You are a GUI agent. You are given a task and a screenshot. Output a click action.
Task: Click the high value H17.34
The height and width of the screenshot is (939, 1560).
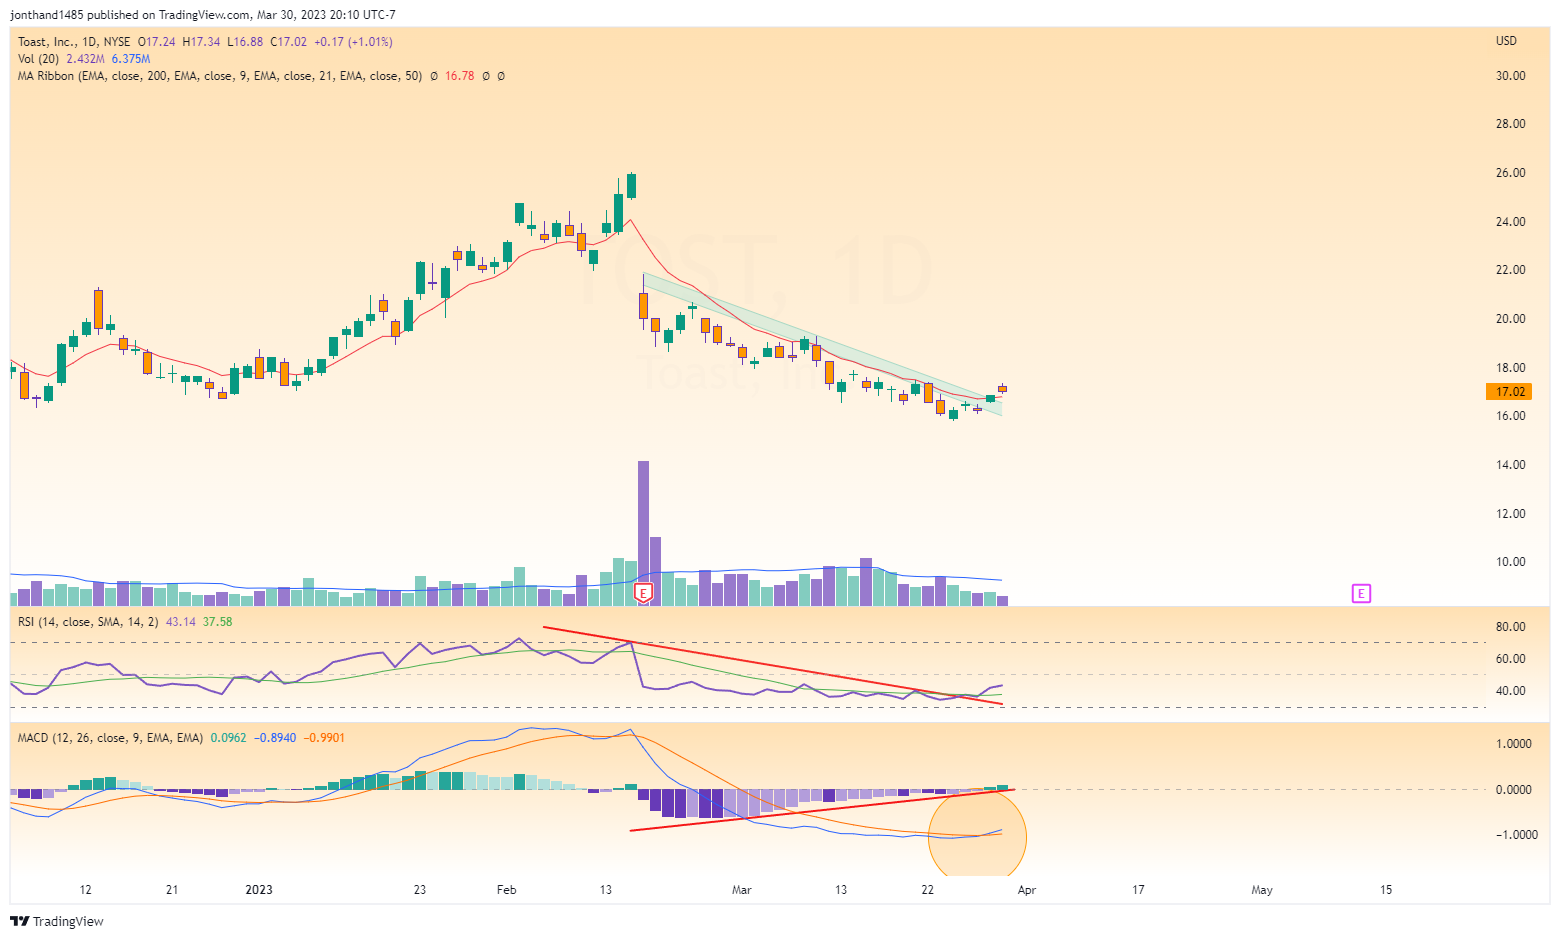(202, 42)
